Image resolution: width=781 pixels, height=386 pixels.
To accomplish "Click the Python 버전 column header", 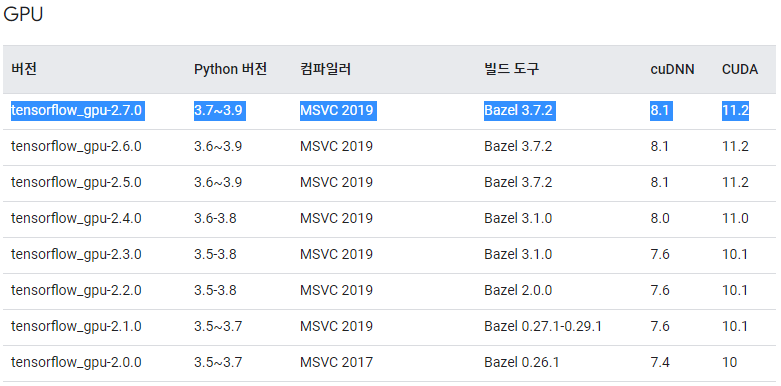I will pyautogui.click(x=231, y=69).
